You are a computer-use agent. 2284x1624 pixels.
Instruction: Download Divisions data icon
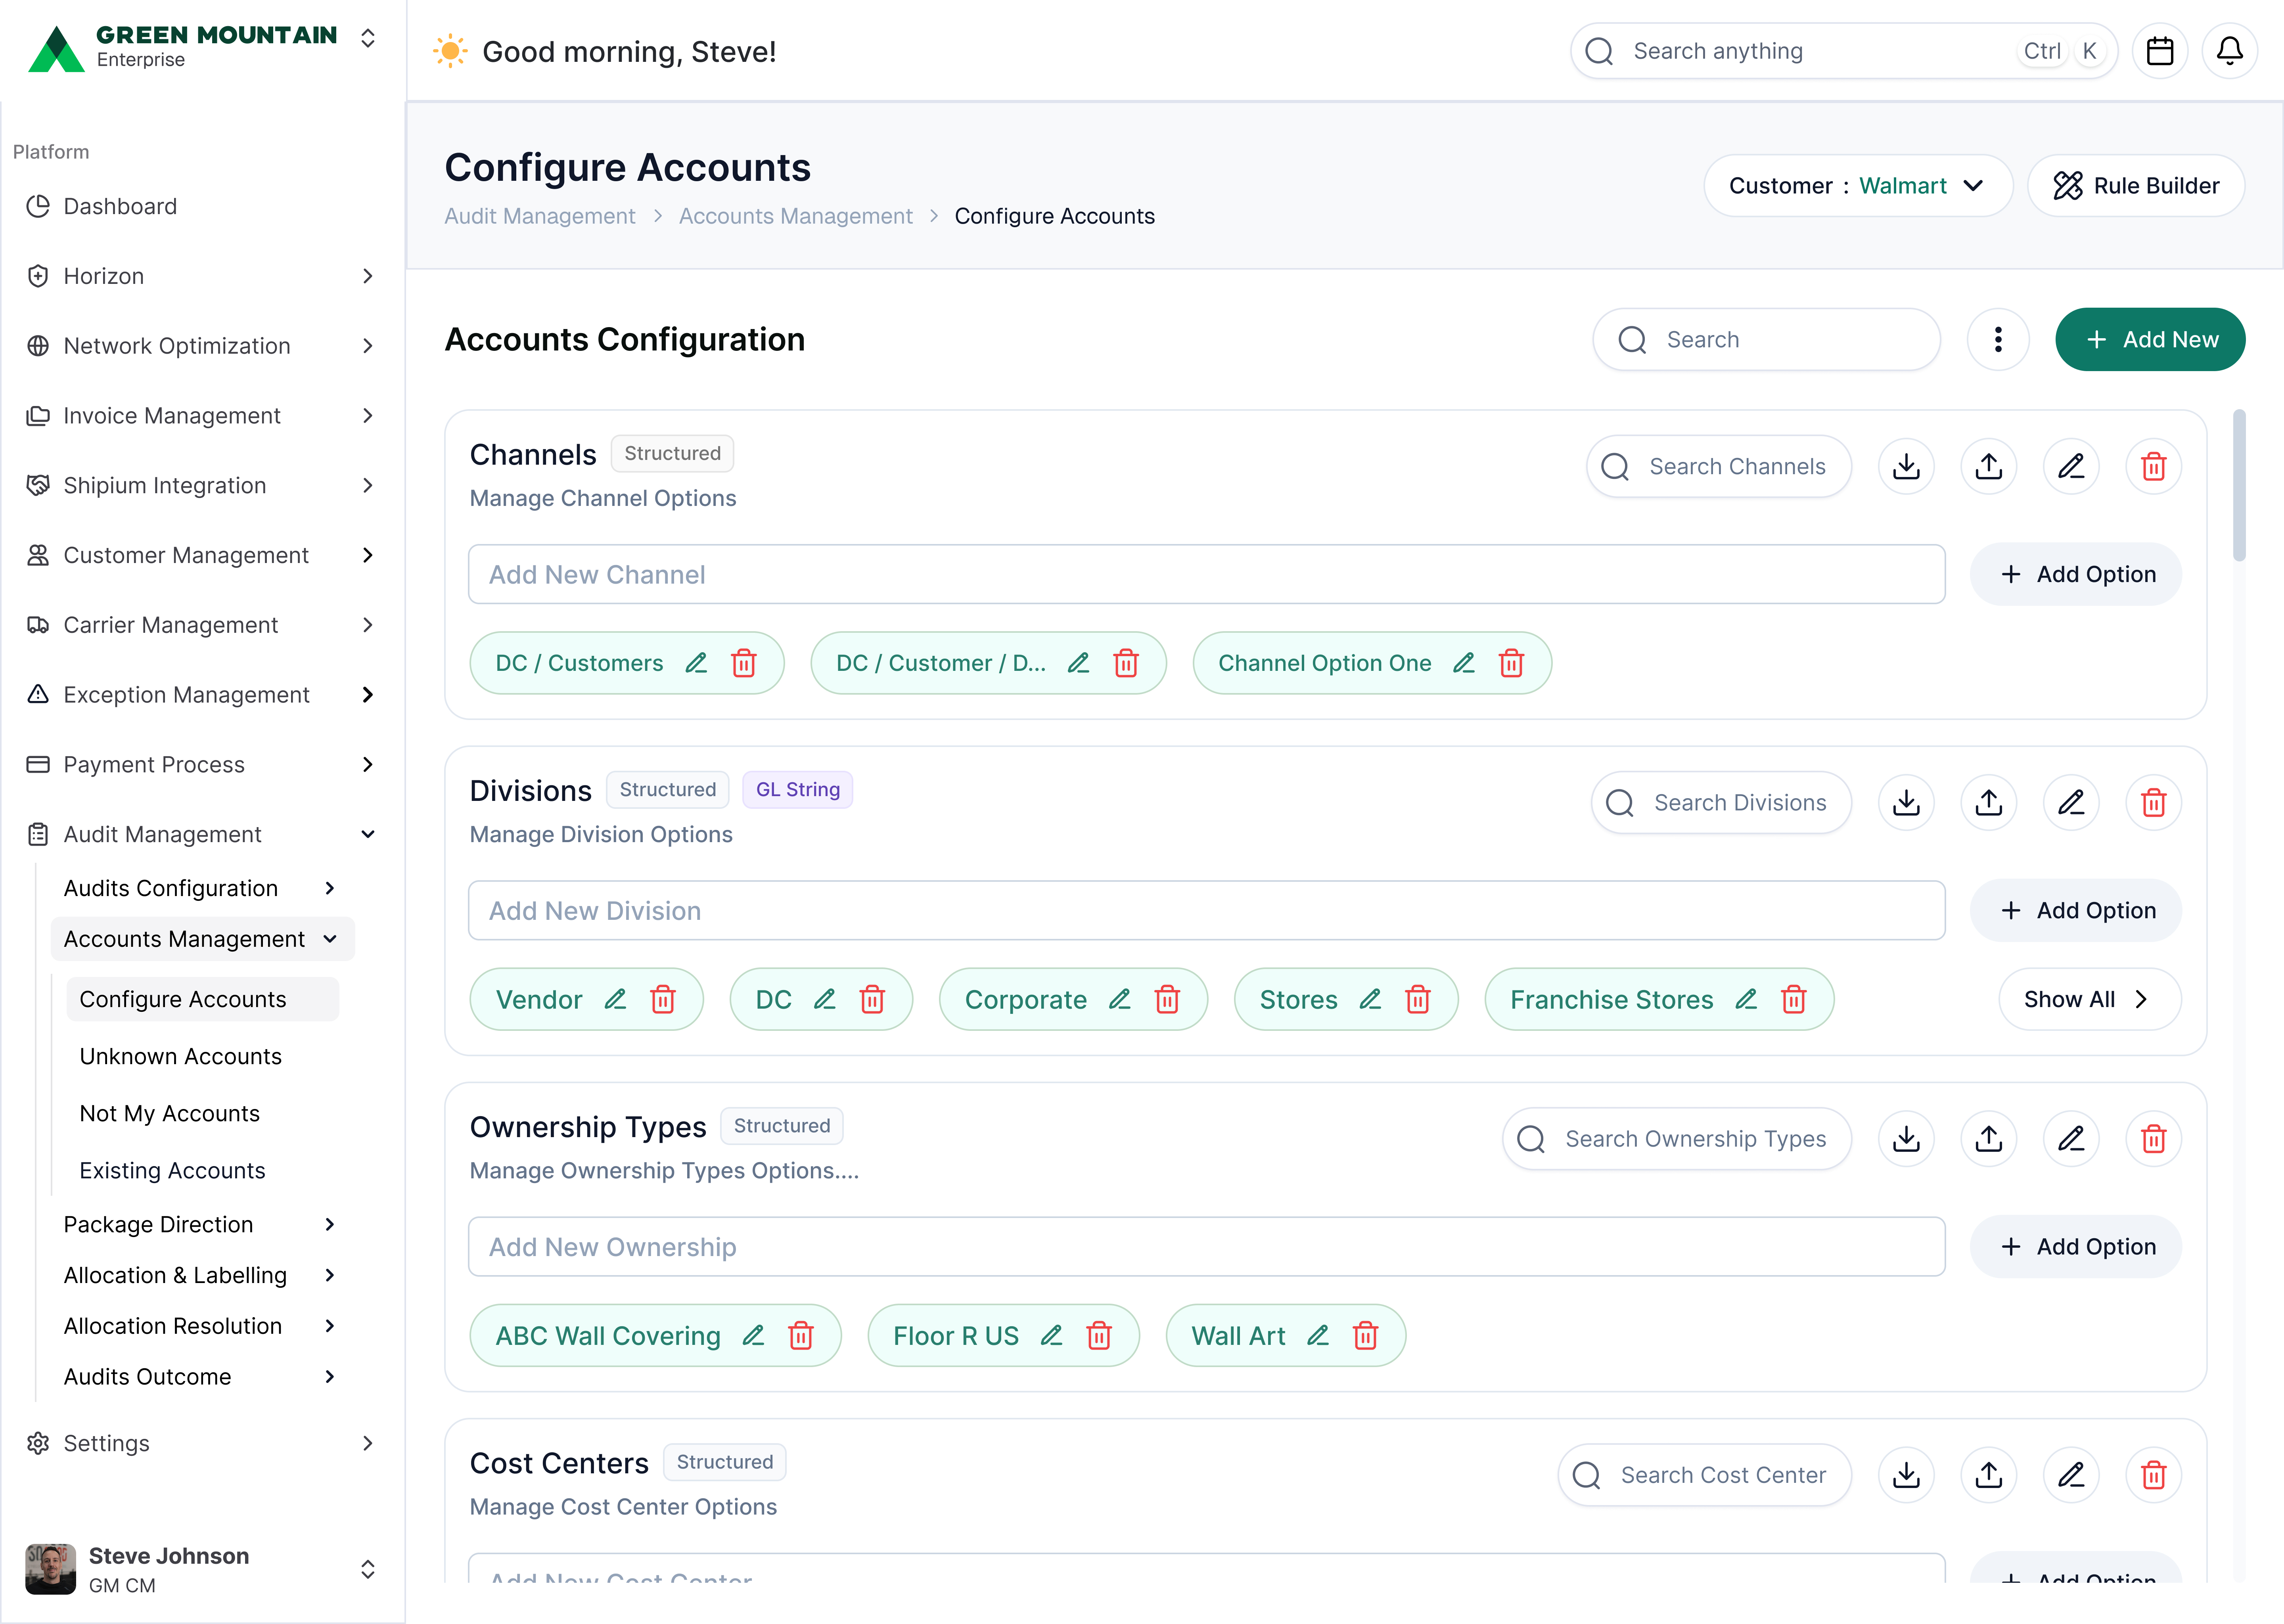(x=1907, y=802)
